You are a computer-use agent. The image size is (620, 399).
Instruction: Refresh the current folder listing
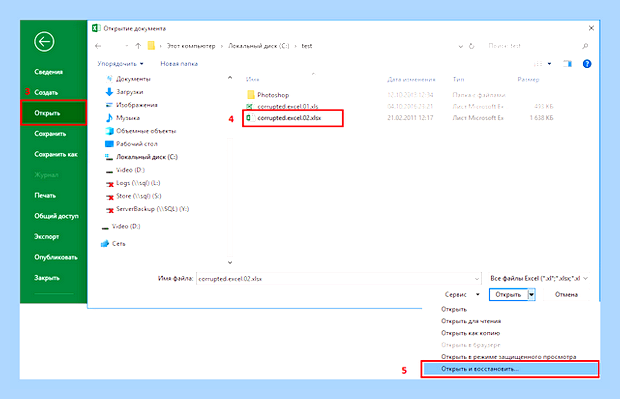(x=471, y=46)
